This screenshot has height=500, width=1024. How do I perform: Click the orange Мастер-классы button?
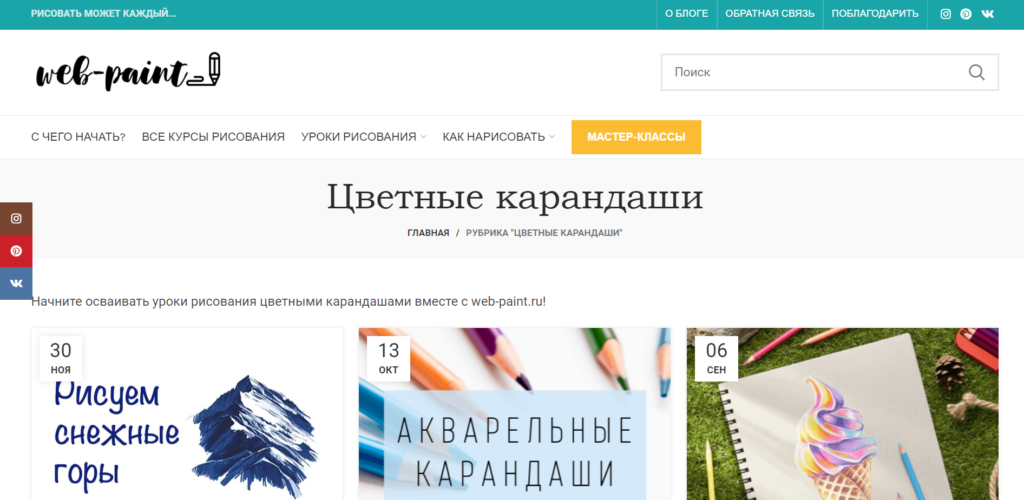pyautogui.click(x=636, y=137)
